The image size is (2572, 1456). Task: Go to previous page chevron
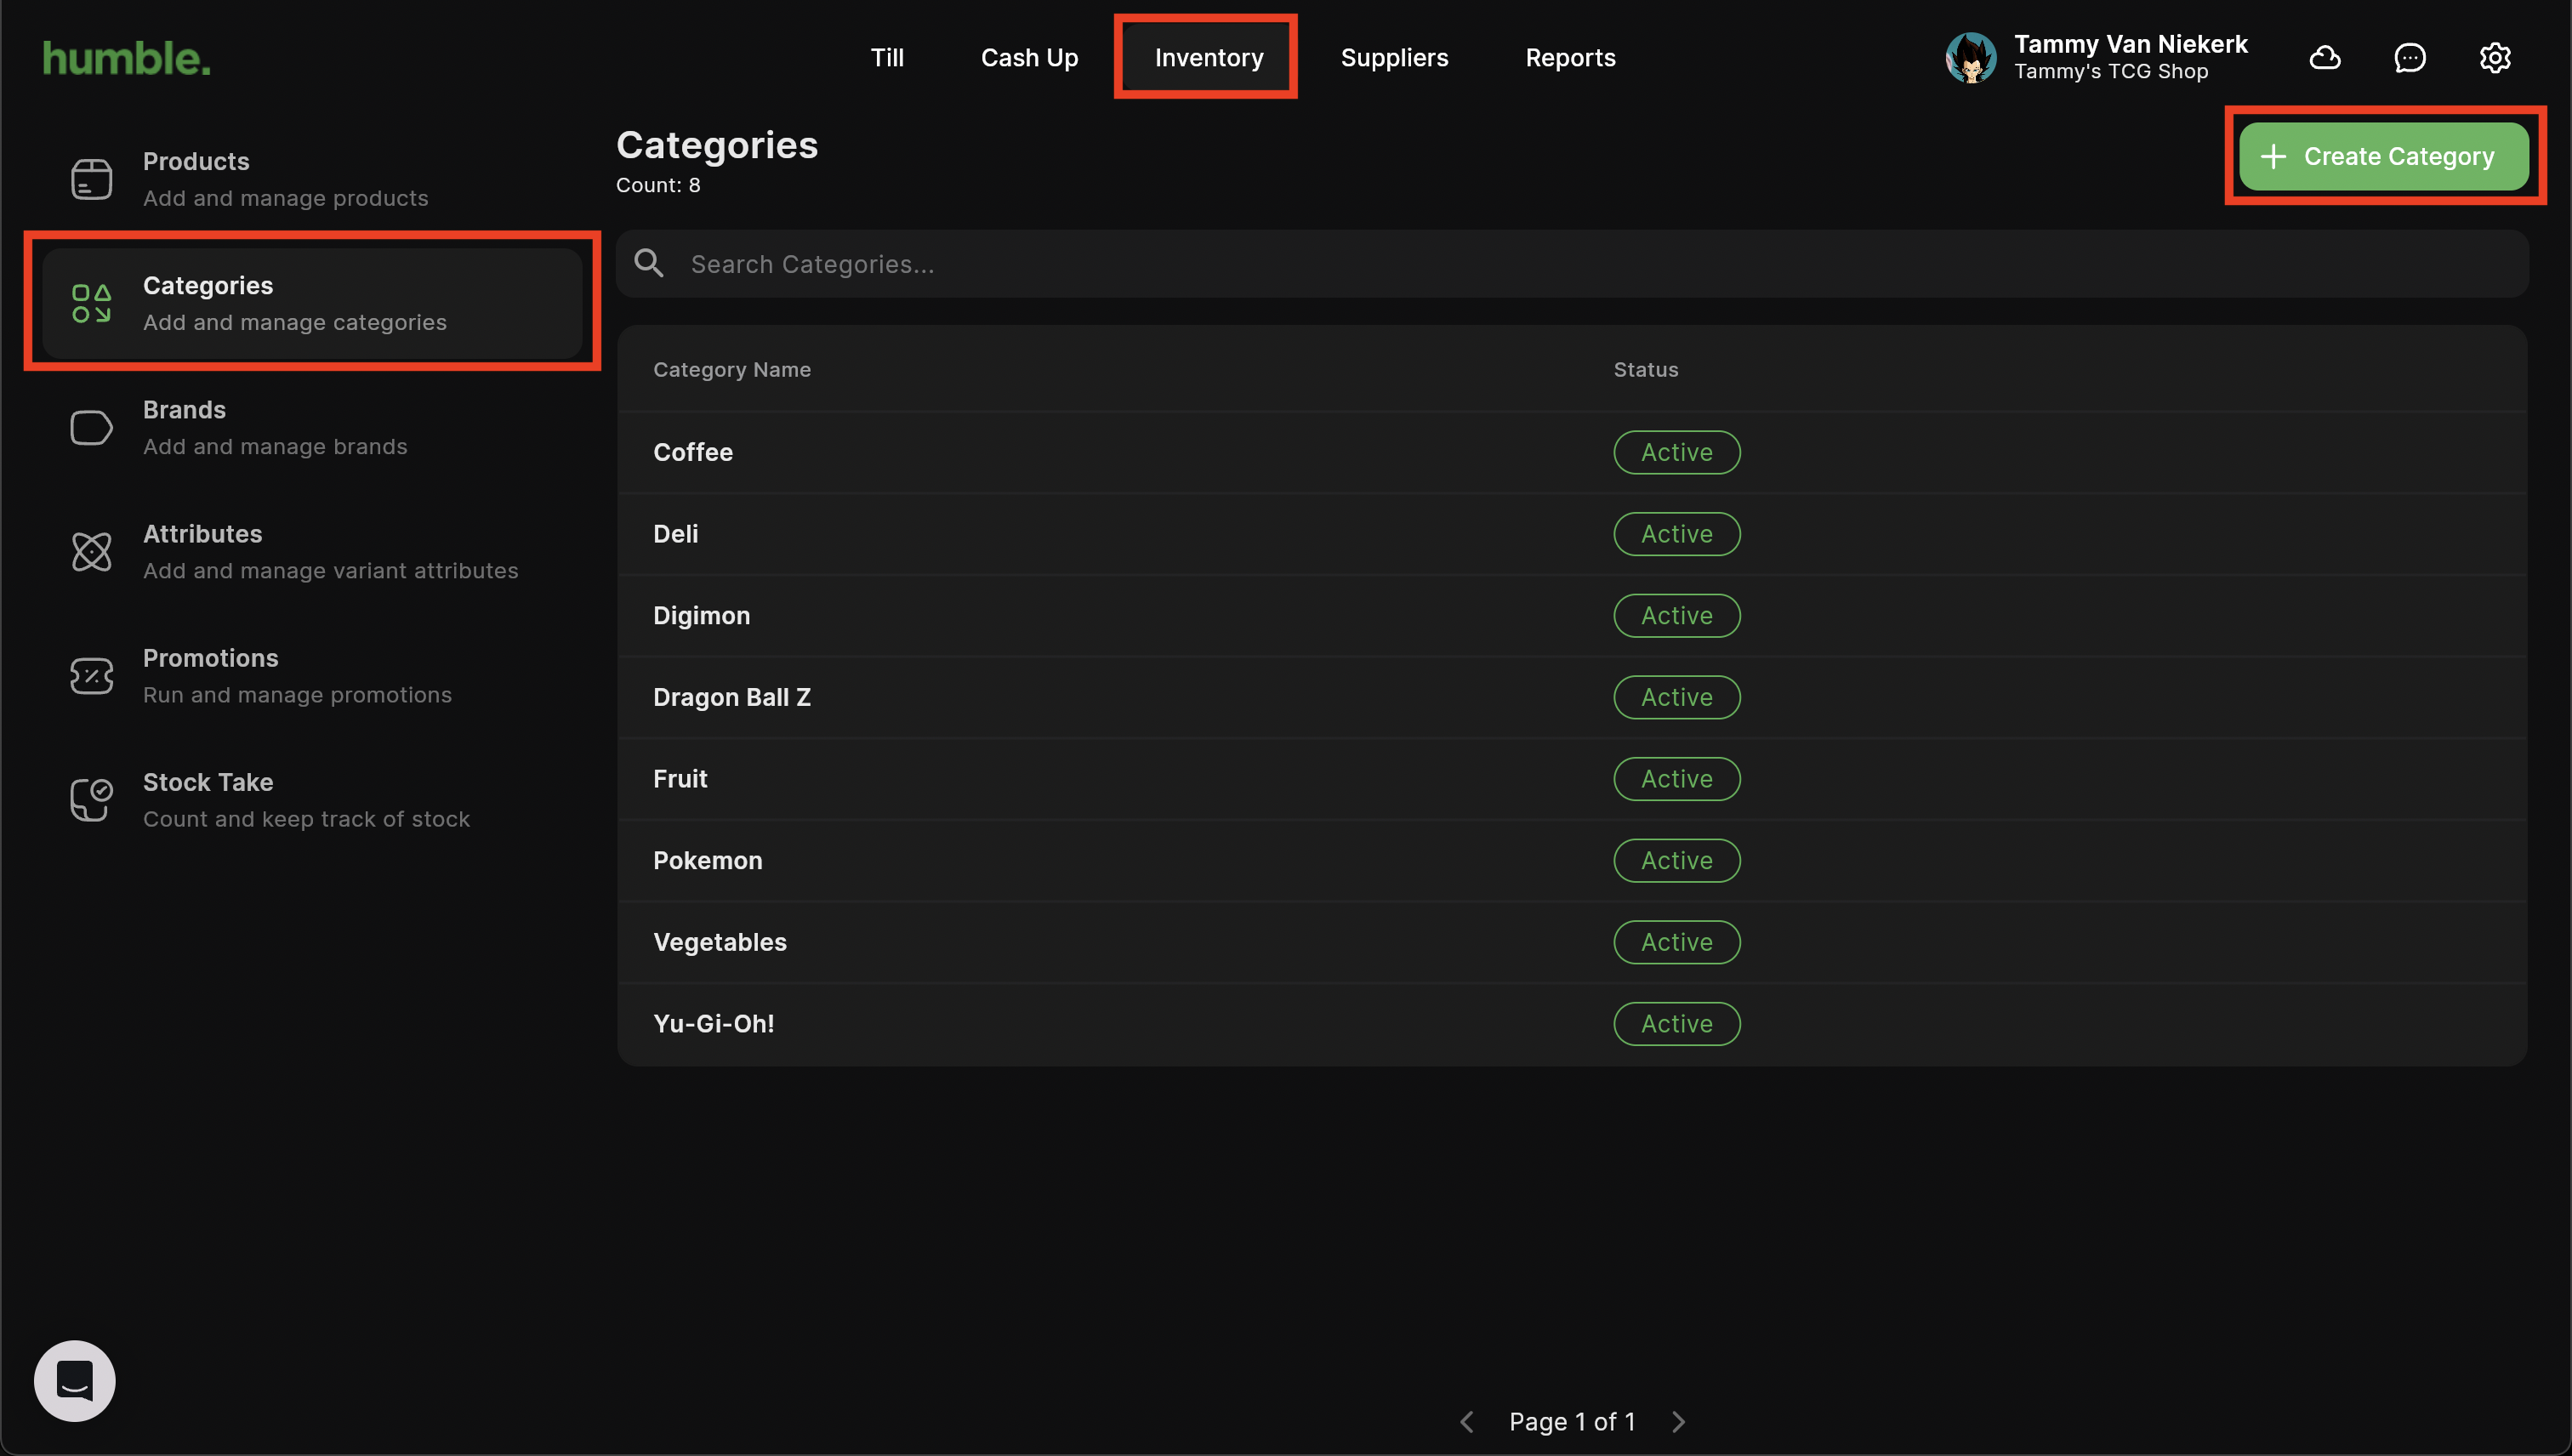pos(1467,1421)
